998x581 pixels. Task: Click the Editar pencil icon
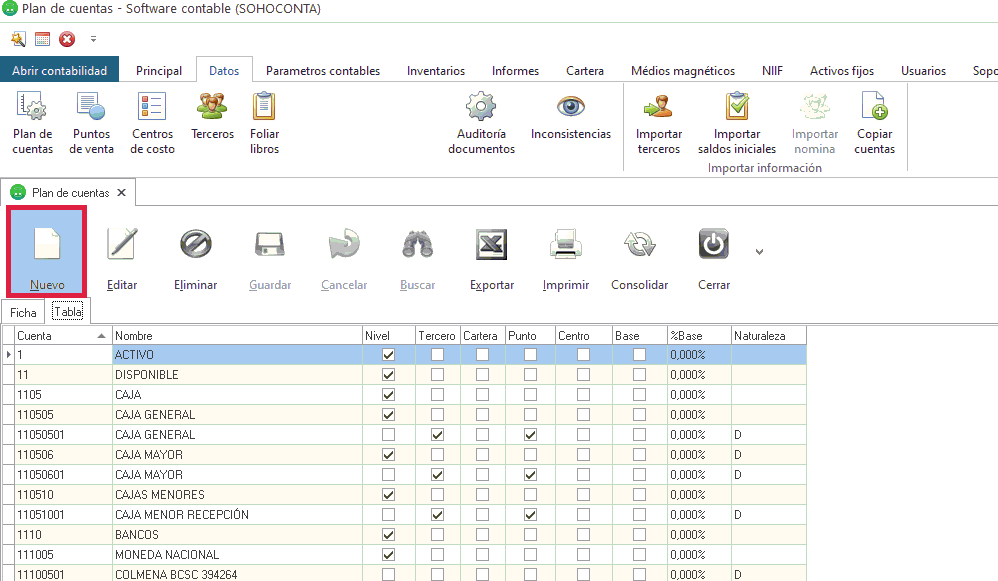(122, 245)
